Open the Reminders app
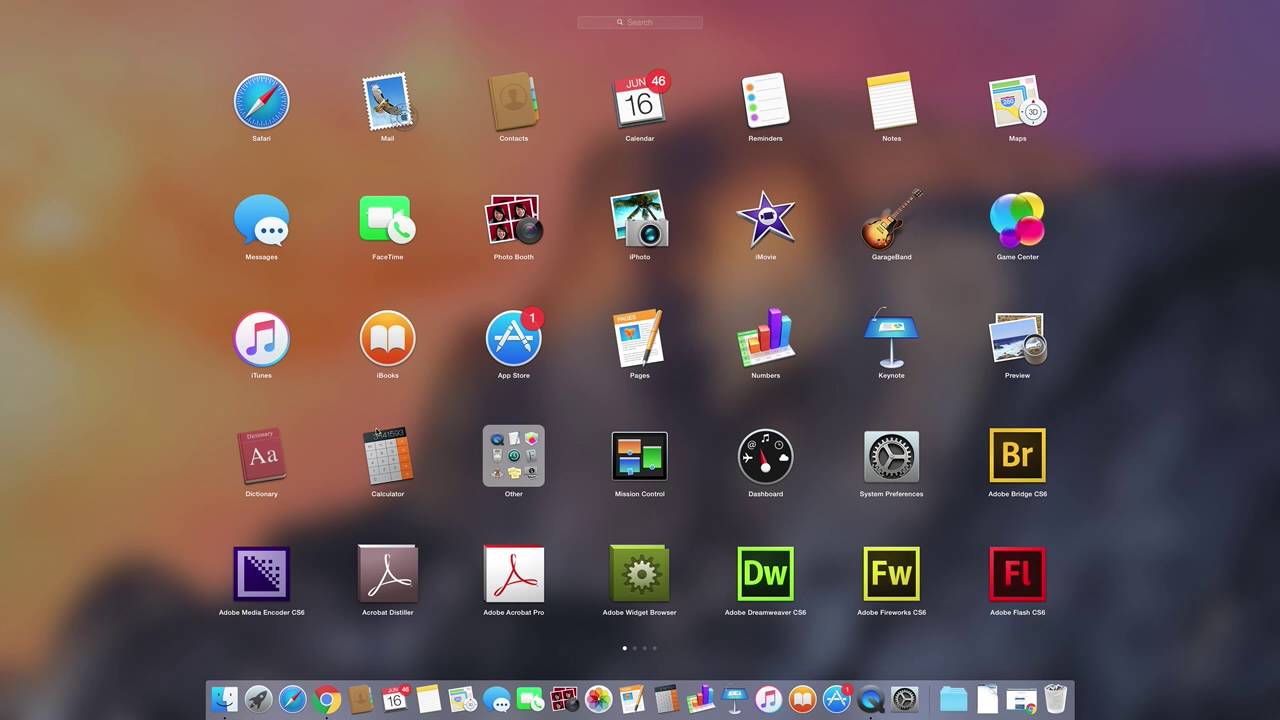The image size is (1280, 720). [765, 102]
